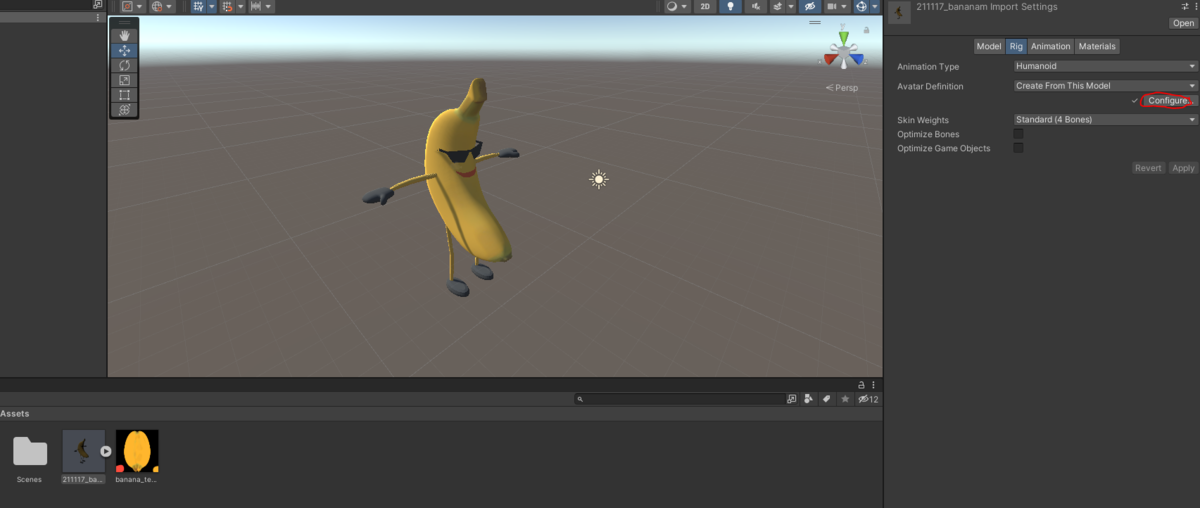
Task: Open the draw mode shading dropdown
Action: 677,6
